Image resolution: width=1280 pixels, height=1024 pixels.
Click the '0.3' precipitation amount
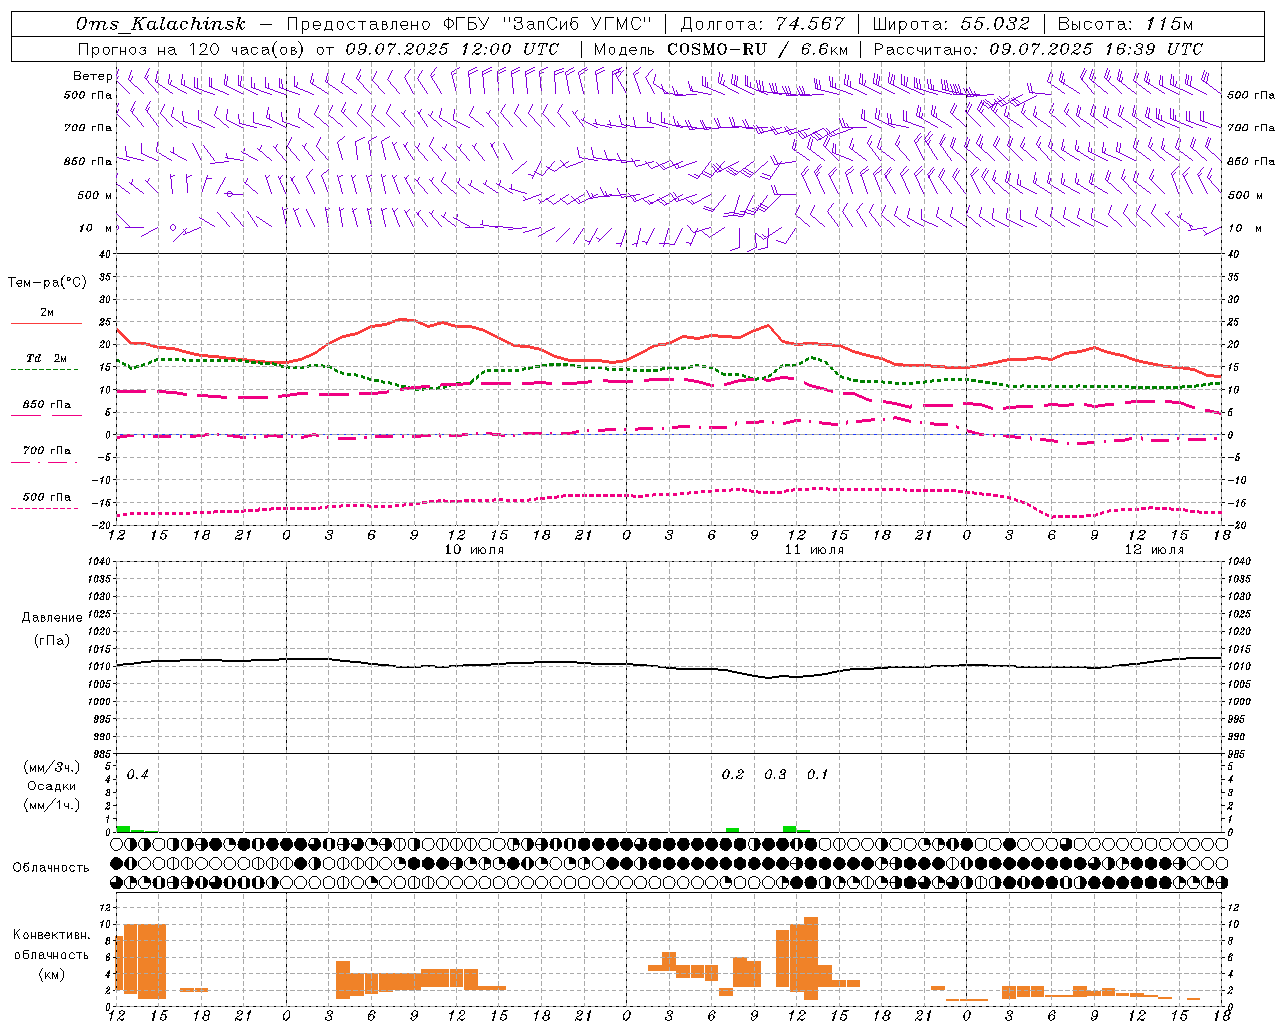pyautogui.click(x=776, y=774)
